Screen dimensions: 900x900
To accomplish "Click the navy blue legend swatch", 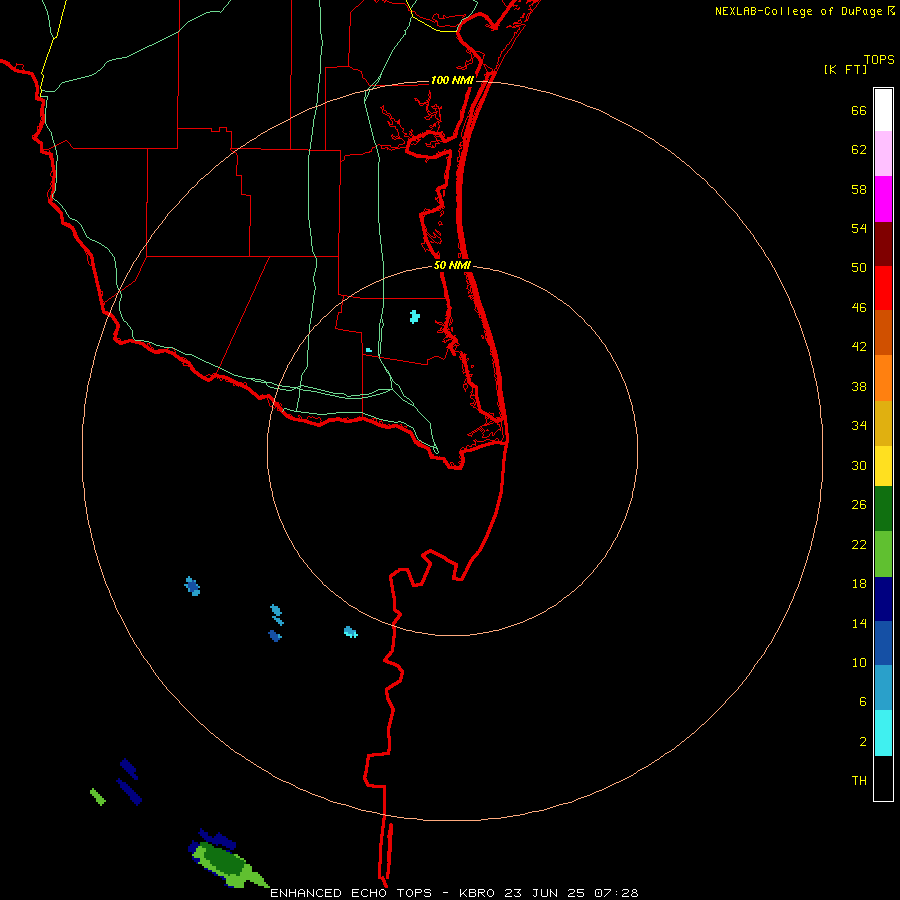I will click(883, 599).
